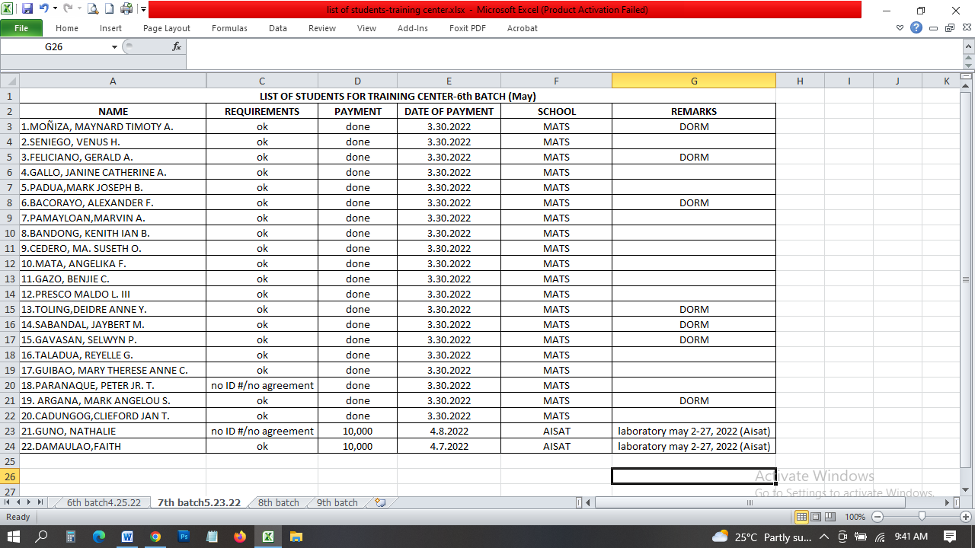Insert a new worksheet tab
This screenshot has width=977, height=550.
click(x=380, y=503)
